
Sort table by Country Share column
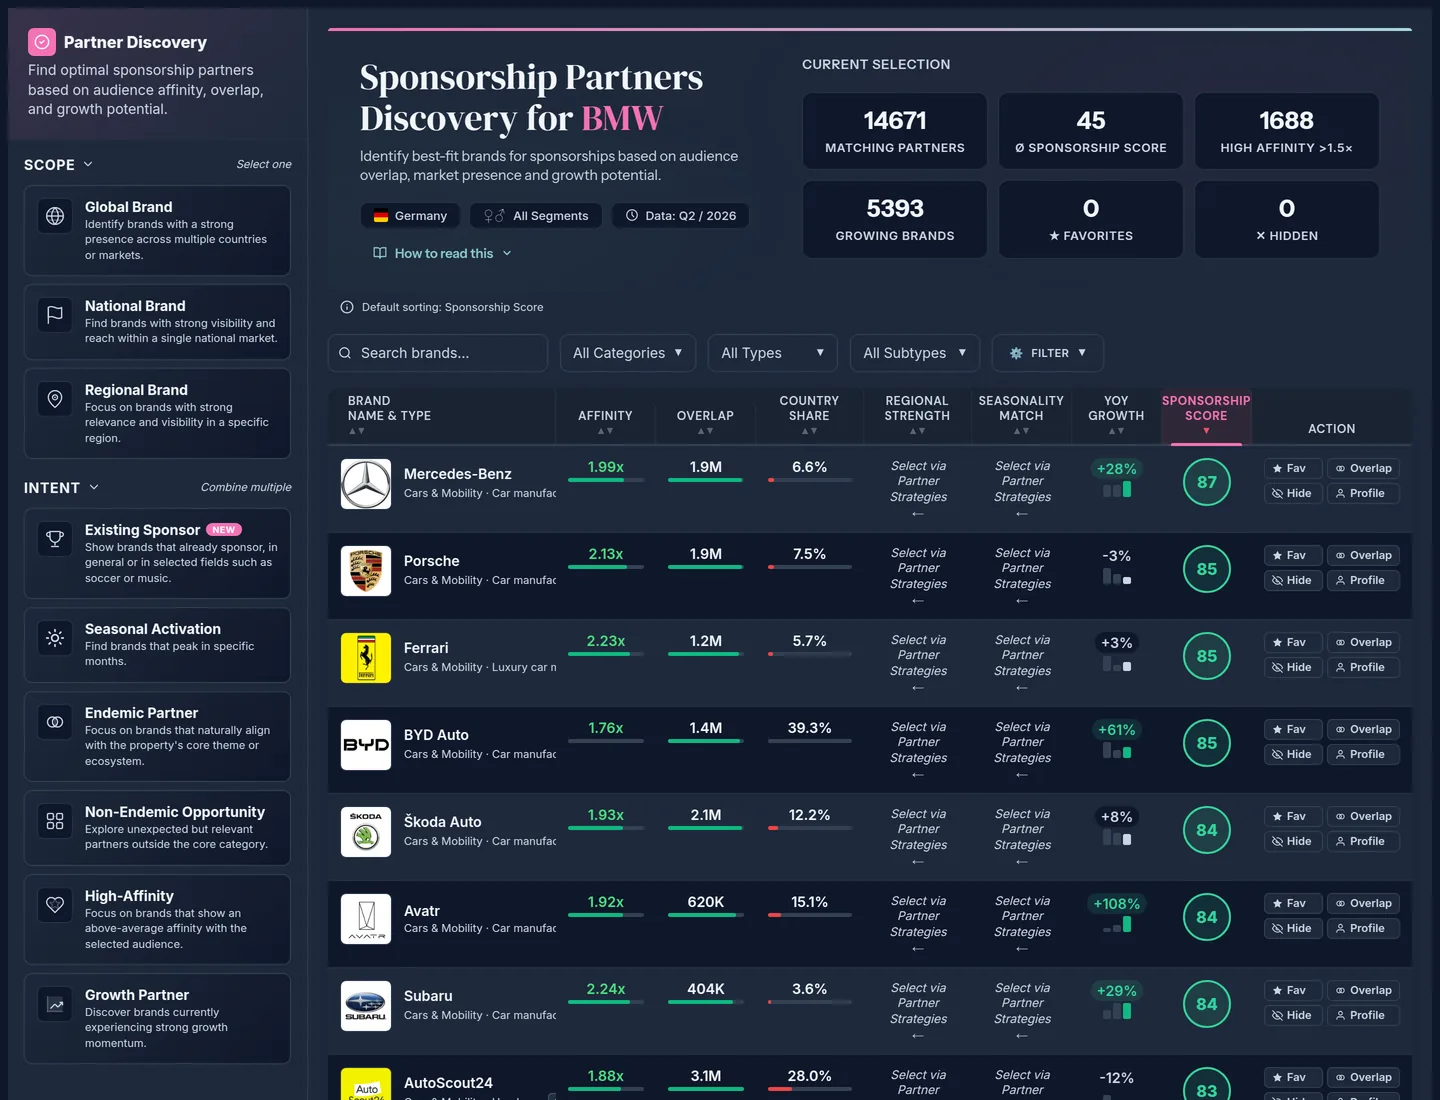point(809,415)
